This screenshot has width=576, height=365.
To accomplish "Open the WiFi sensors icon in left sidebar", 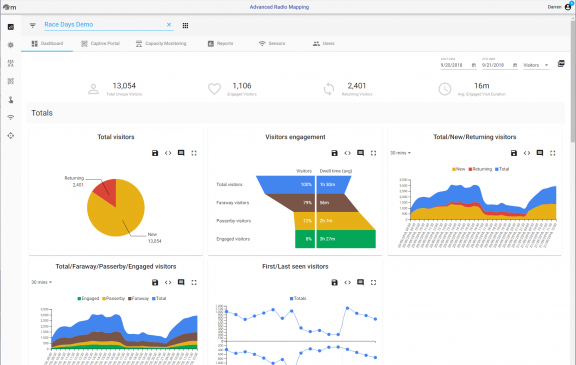I will pos(11,118).
